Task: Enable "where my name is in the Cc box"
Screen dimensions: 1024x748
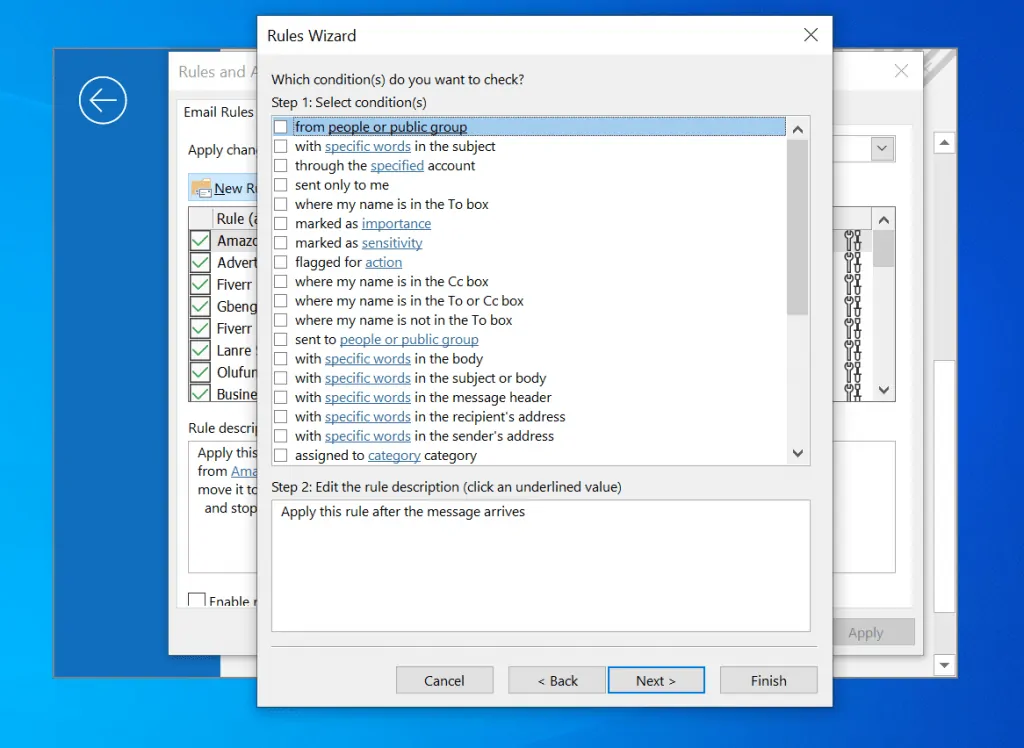Action: click(x=281, y=281)
